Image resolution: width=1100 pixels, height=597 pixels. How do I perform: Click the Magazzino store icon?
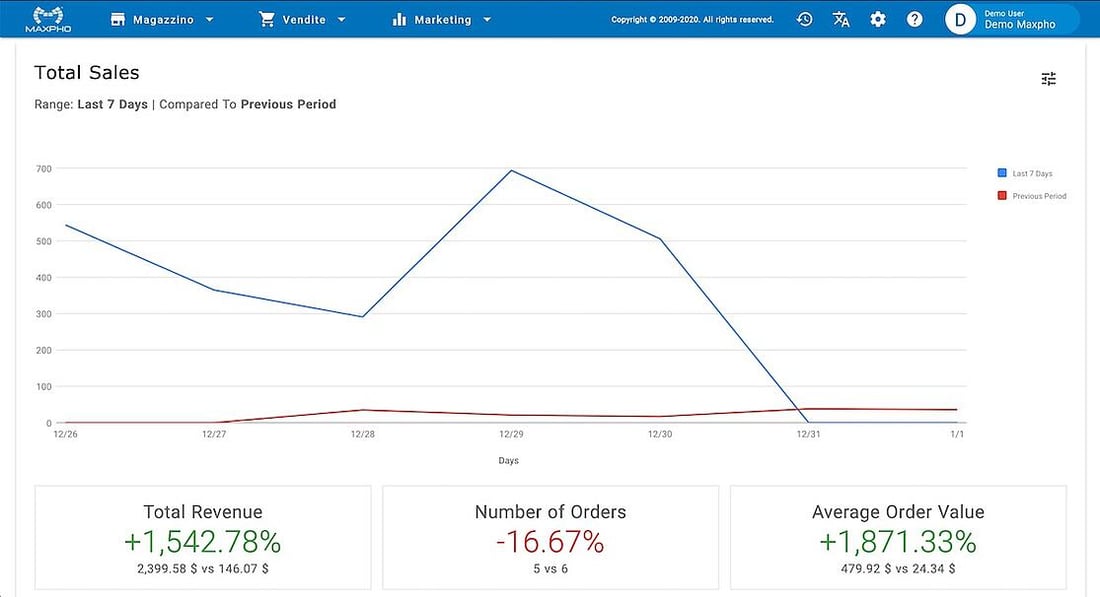click(118, 20)
